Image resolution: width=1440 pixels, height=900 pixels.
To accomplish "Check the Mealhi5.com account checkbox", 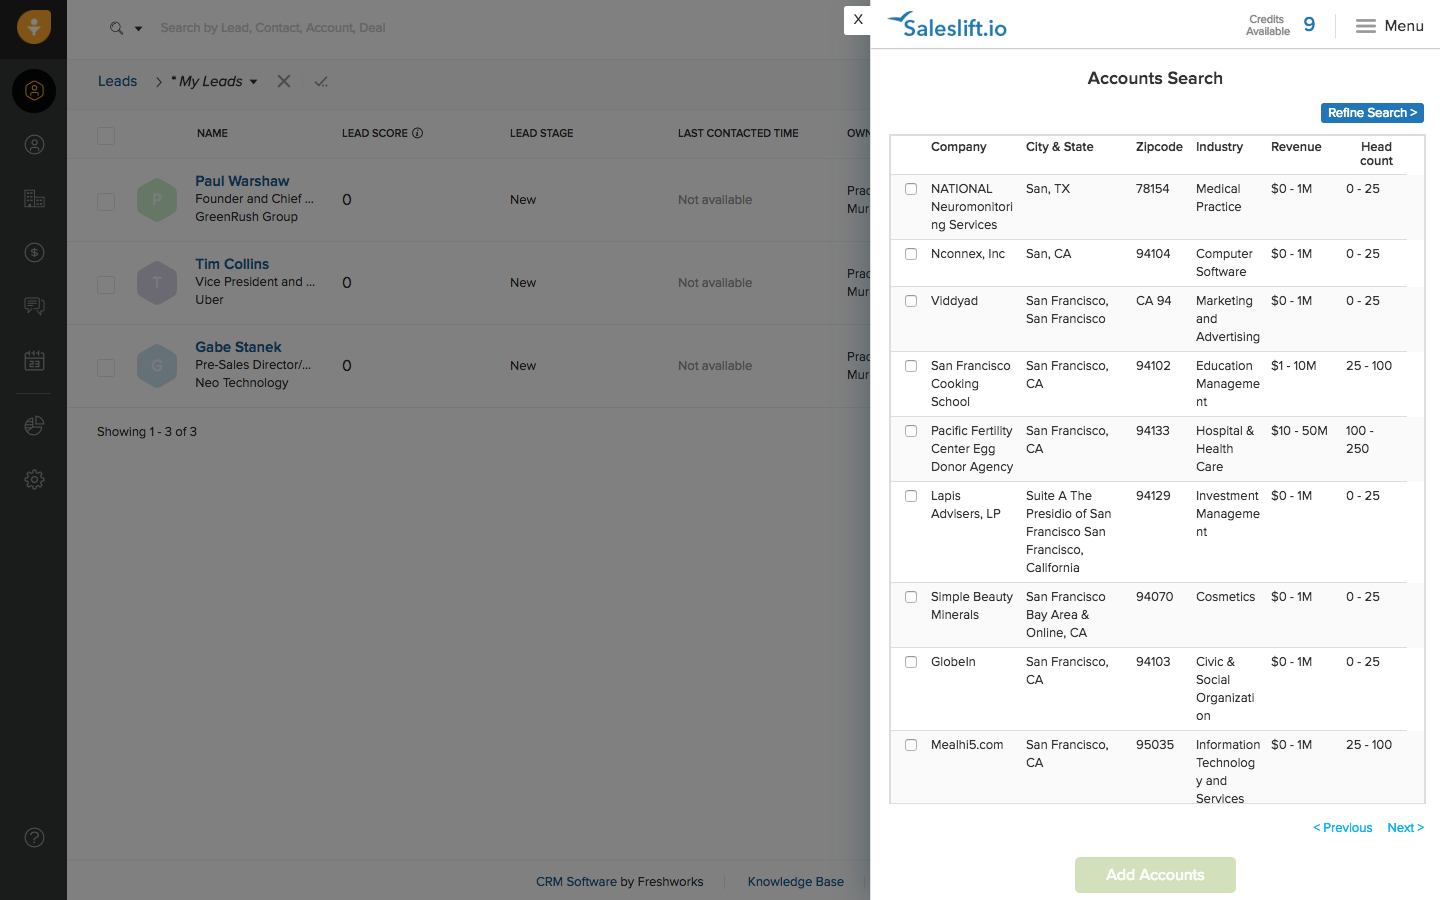I will click(x=911, y=745).
